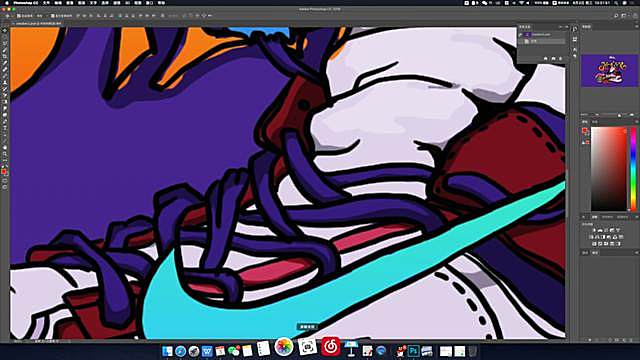The height and width of the screenshot is (360, 640).
Task: Select the document snapshot row in history panel
Action: (x=542, y=35)
